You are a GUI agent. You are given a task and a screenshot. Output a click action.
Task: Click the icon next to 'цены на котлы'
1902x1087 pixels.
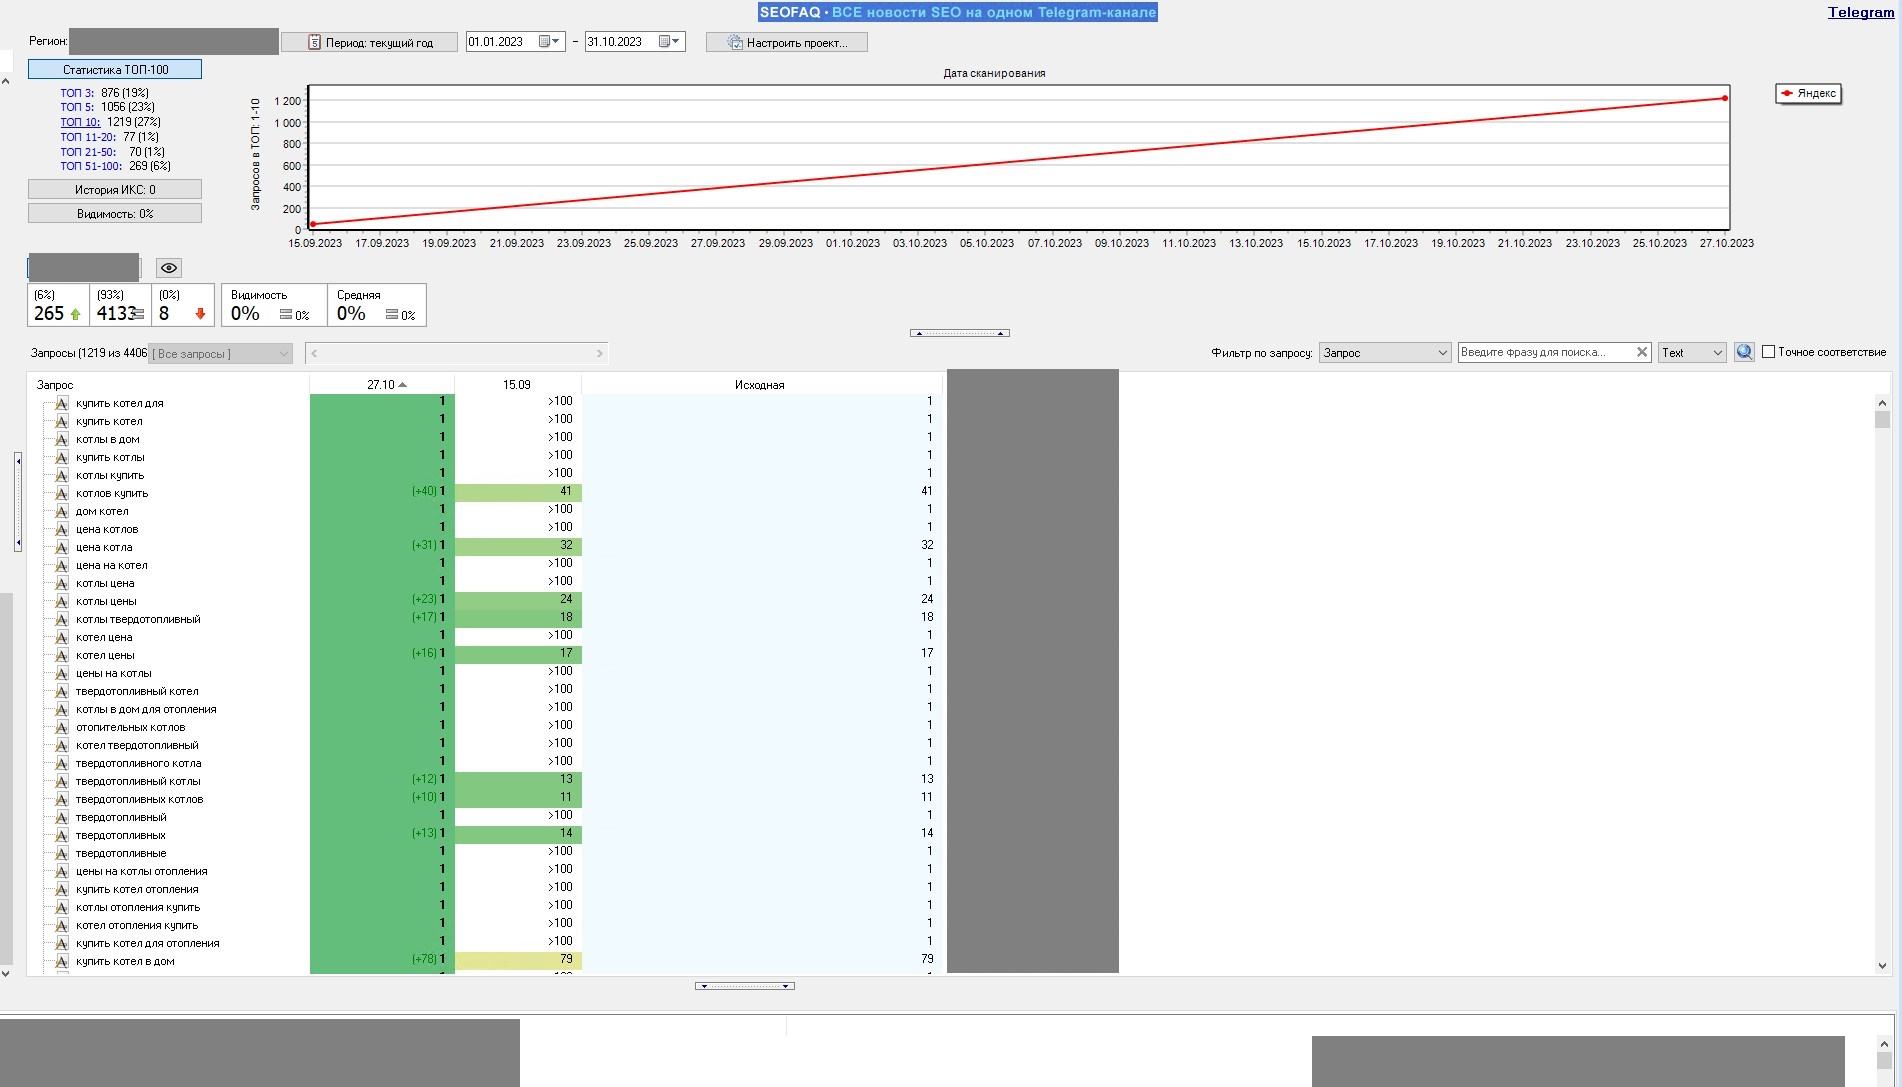pos(62,673)
